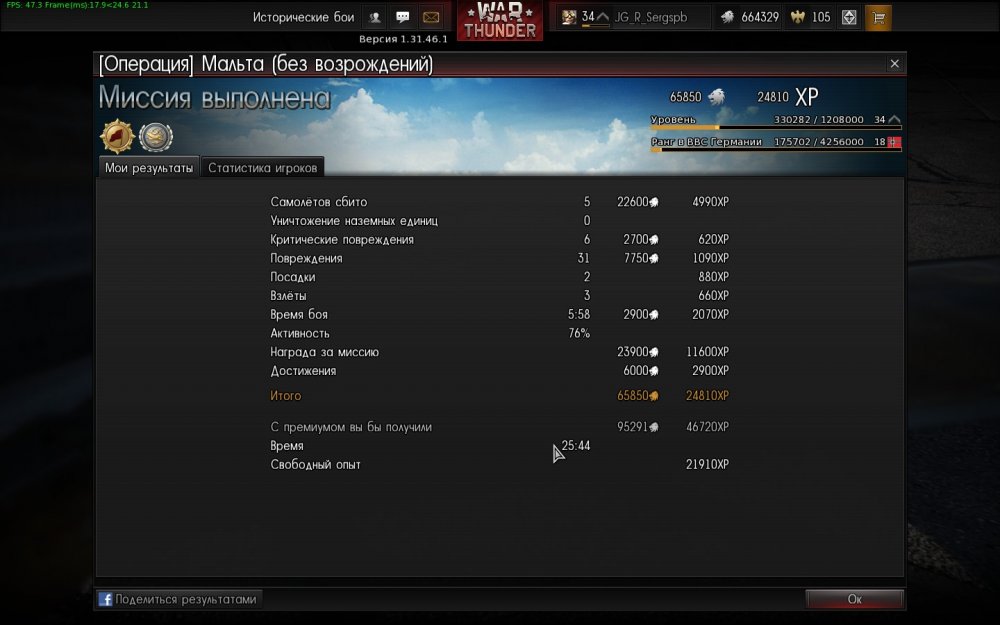Select the Мои результаты tab
This screenshot has width=1000, height=625.
tap(149, 168)
